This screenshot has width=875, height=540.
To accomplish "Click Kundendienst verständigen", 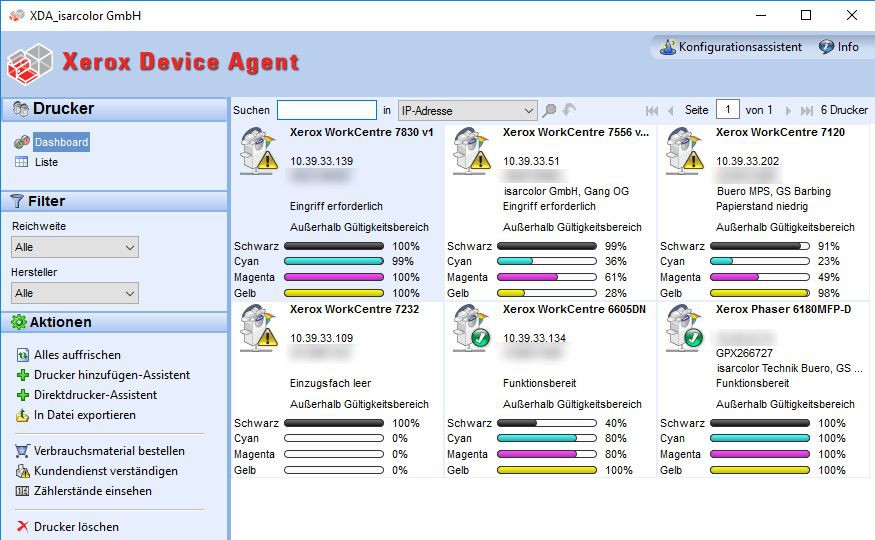I will click(106, 471).
